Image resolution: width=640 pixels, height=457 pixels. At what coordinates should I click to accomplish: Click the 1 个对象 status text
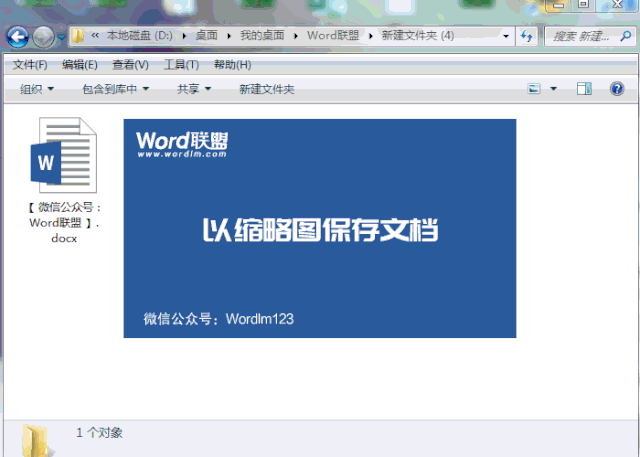click(99, 433)
